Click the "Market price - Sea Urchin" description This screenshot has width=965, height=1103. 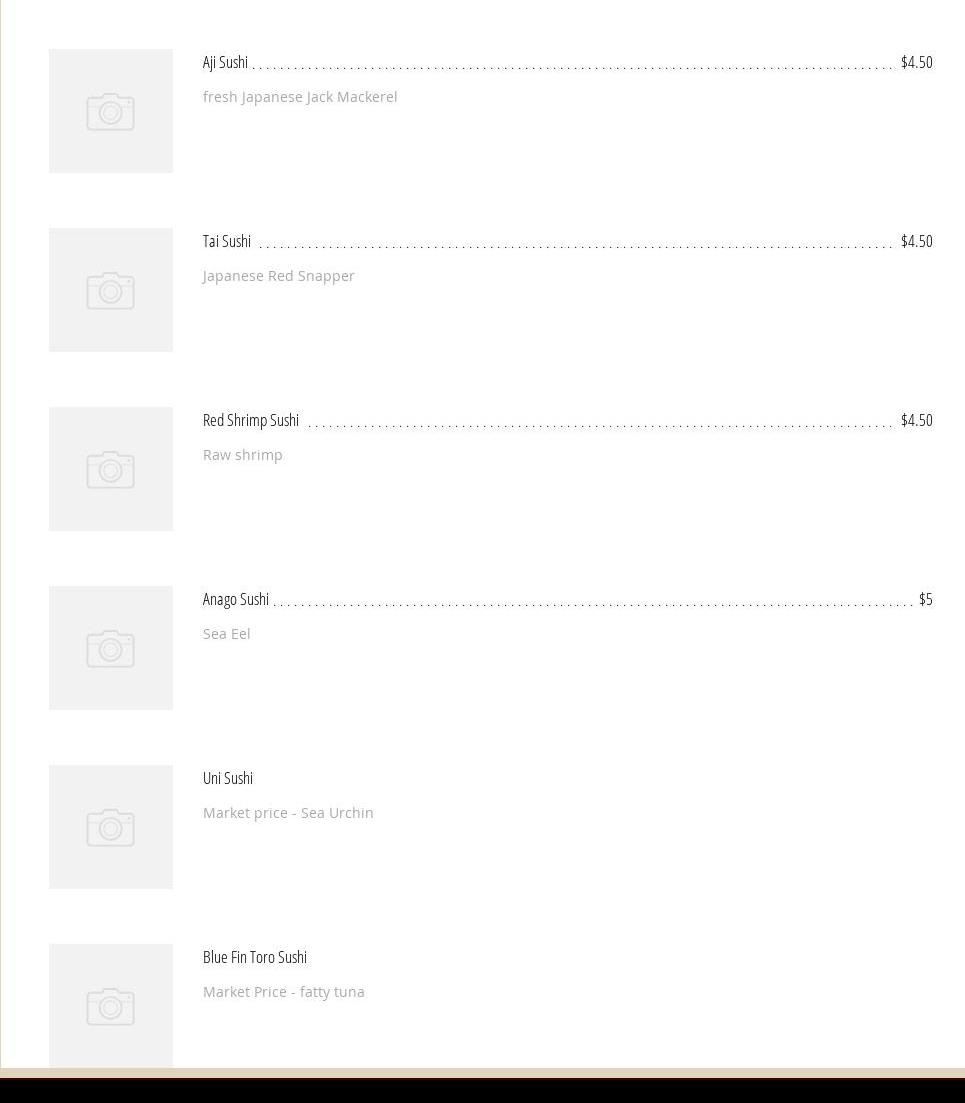(288, 813)
